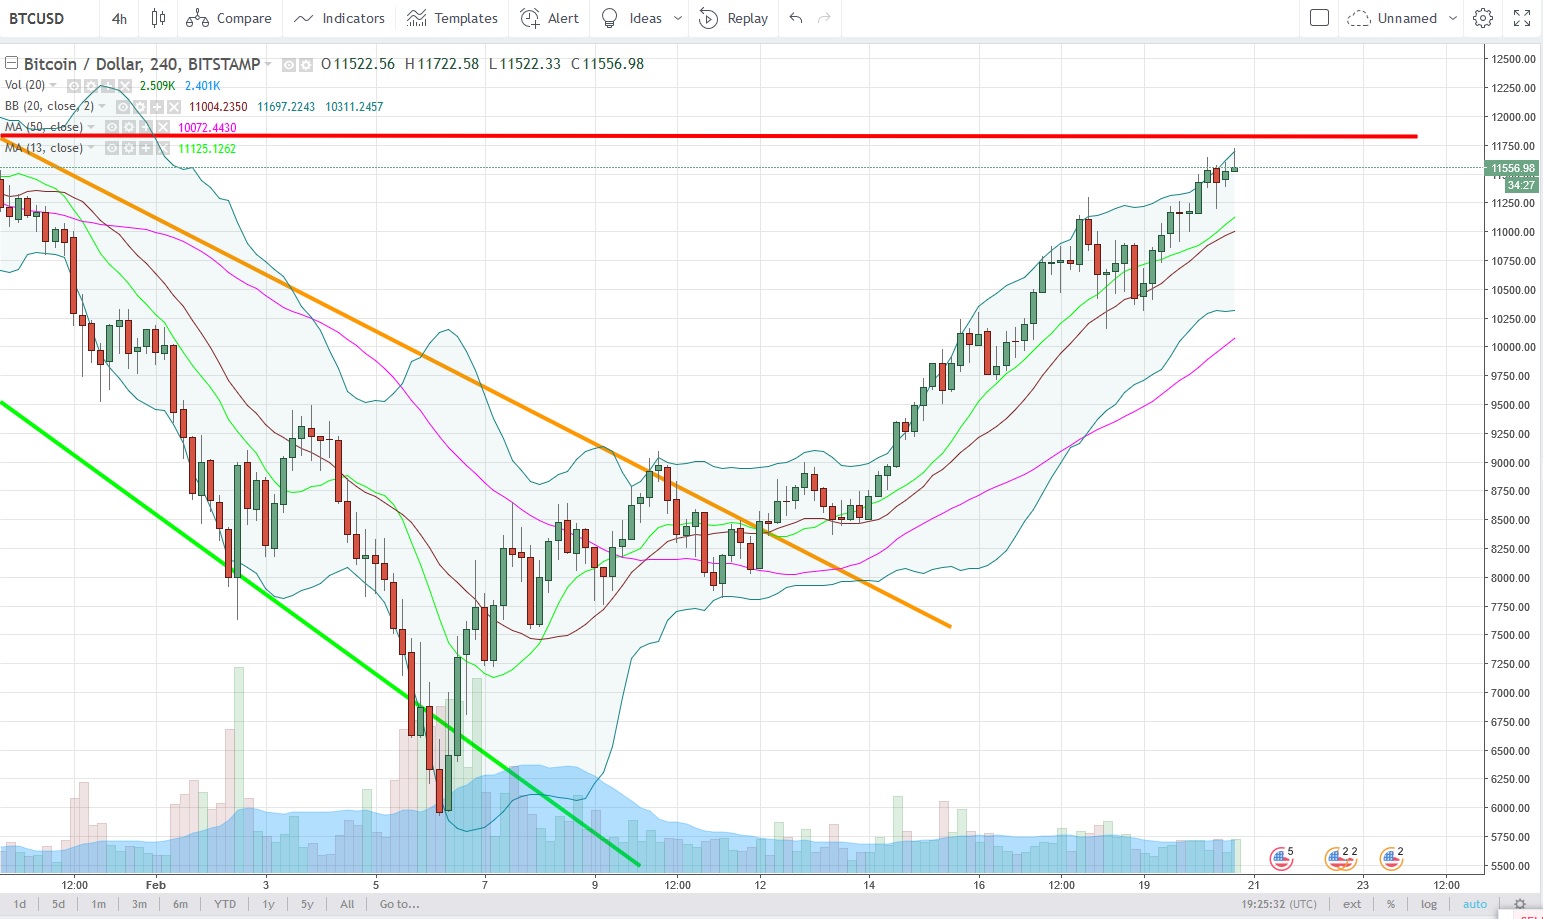The height and width of the screenshot is (919, 1543).
Task: Expand the Unnamed layout dropdown arrow
Action: (1453, 18)
